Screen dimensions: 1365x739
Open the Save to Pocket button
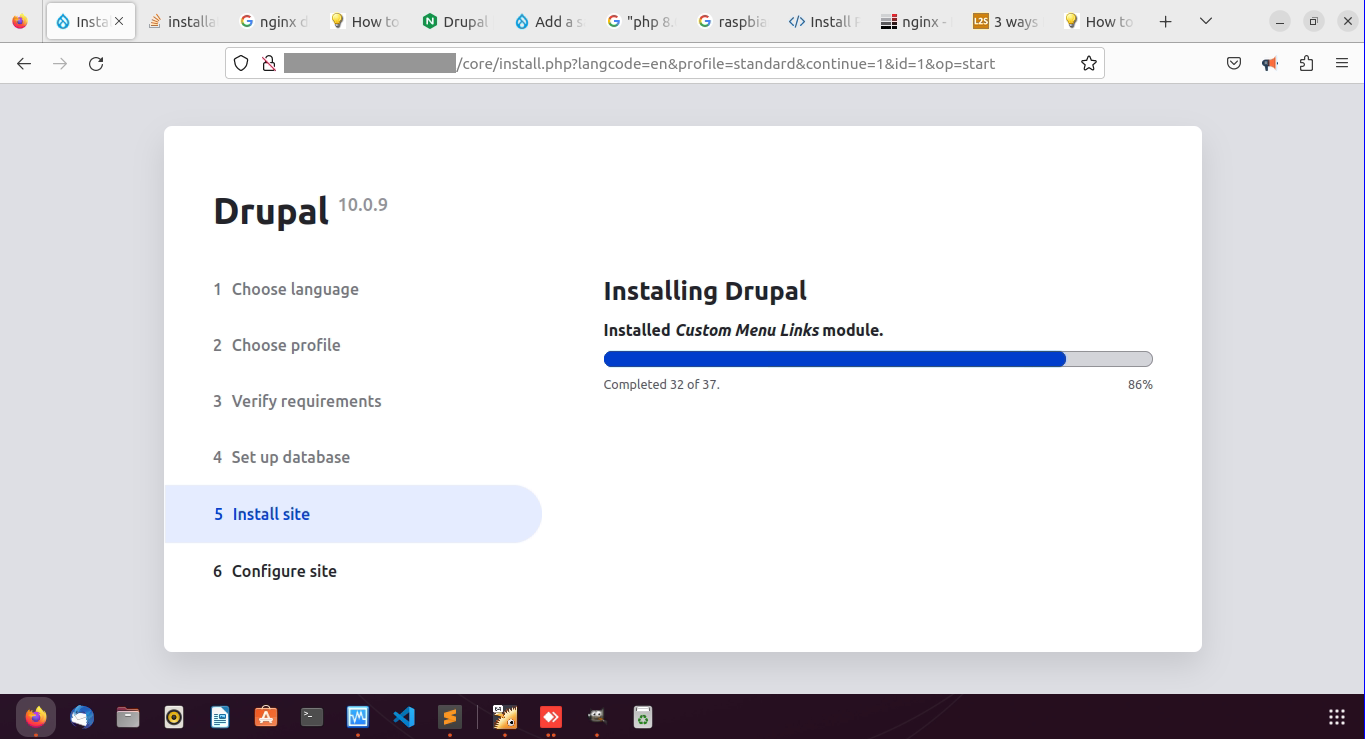pyautogui.click(x=1234, y=63)
